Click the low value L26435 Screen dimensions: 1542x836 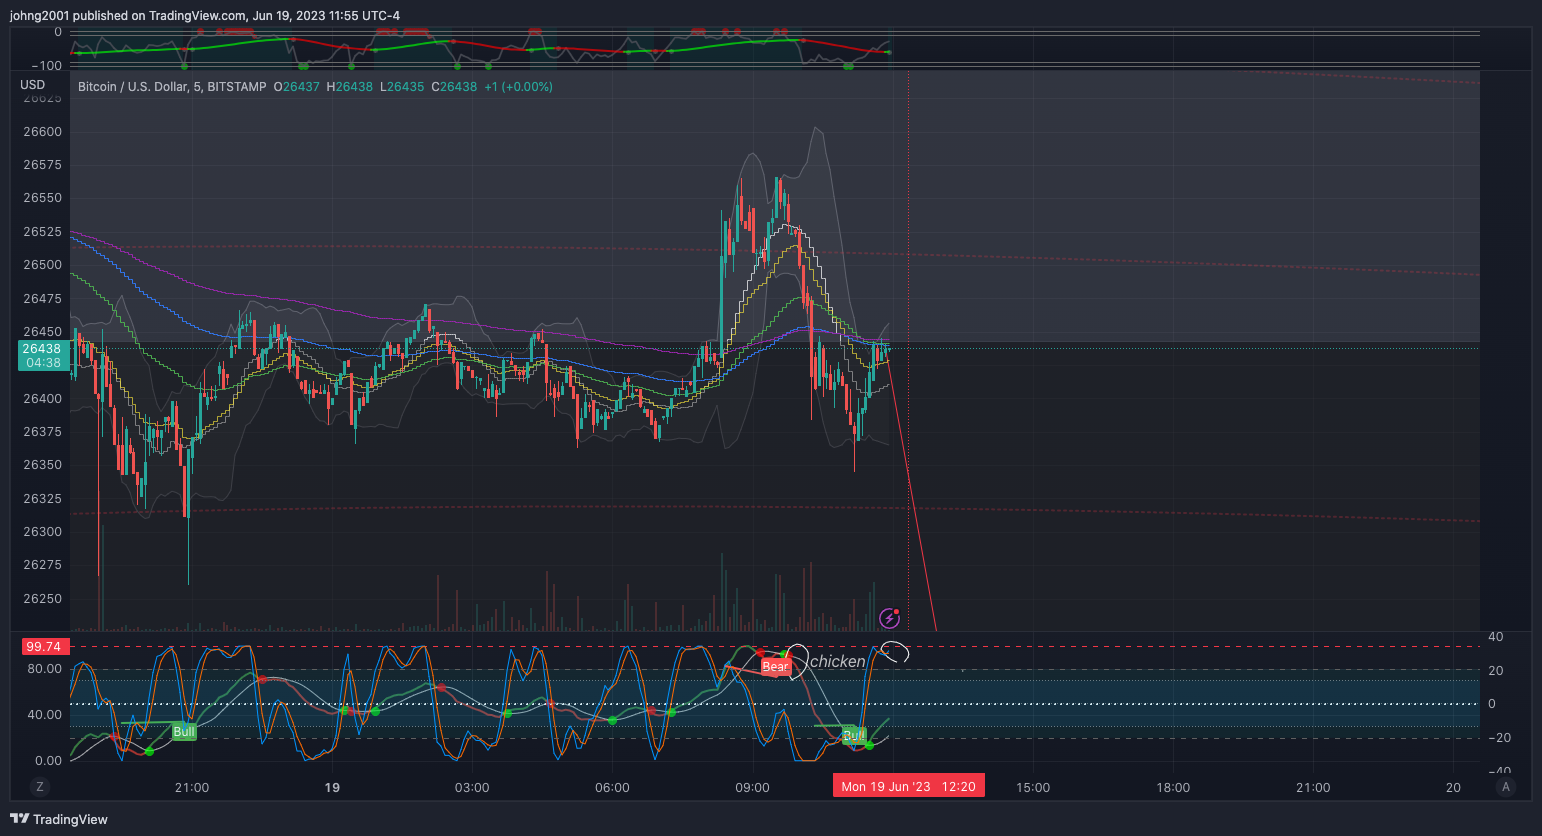[x=402, y=87]
